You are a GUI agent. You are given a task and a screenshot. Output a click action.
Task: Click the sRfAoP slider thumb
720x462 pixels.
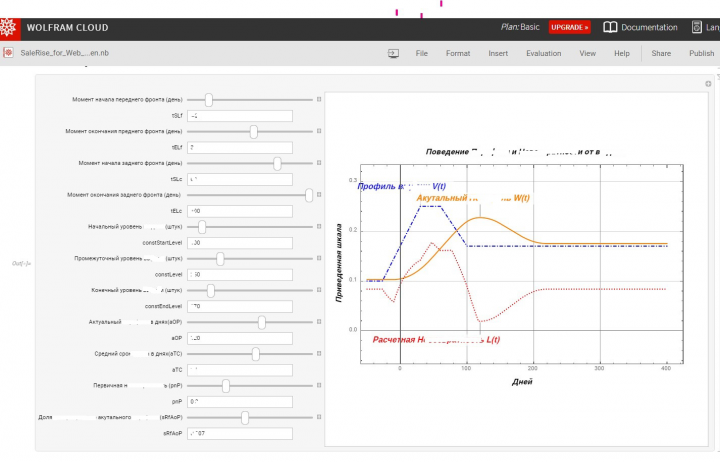click(x=245, y=417)
